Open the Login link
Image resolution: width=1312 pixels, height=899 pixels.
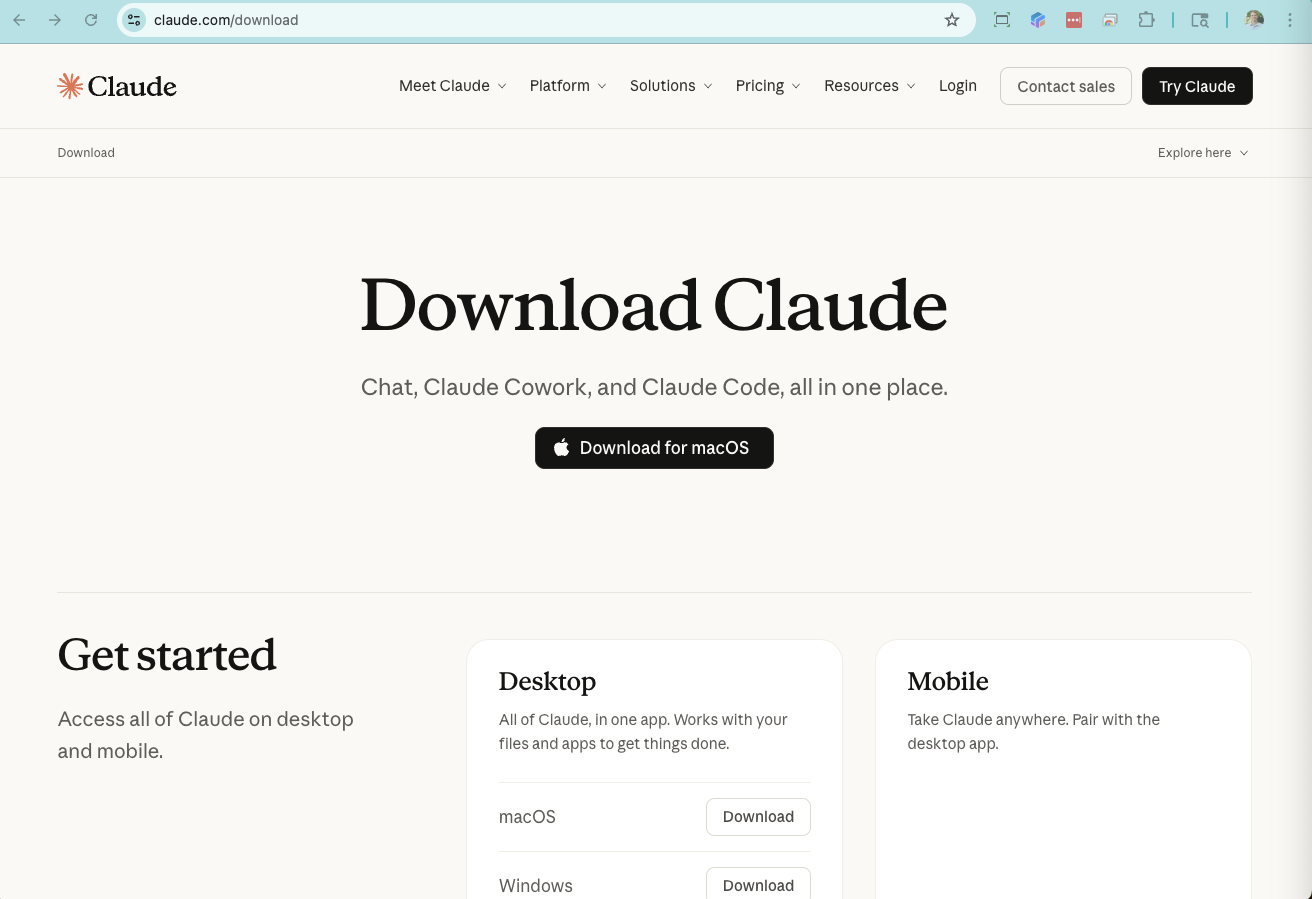click(x=958, y=86)
